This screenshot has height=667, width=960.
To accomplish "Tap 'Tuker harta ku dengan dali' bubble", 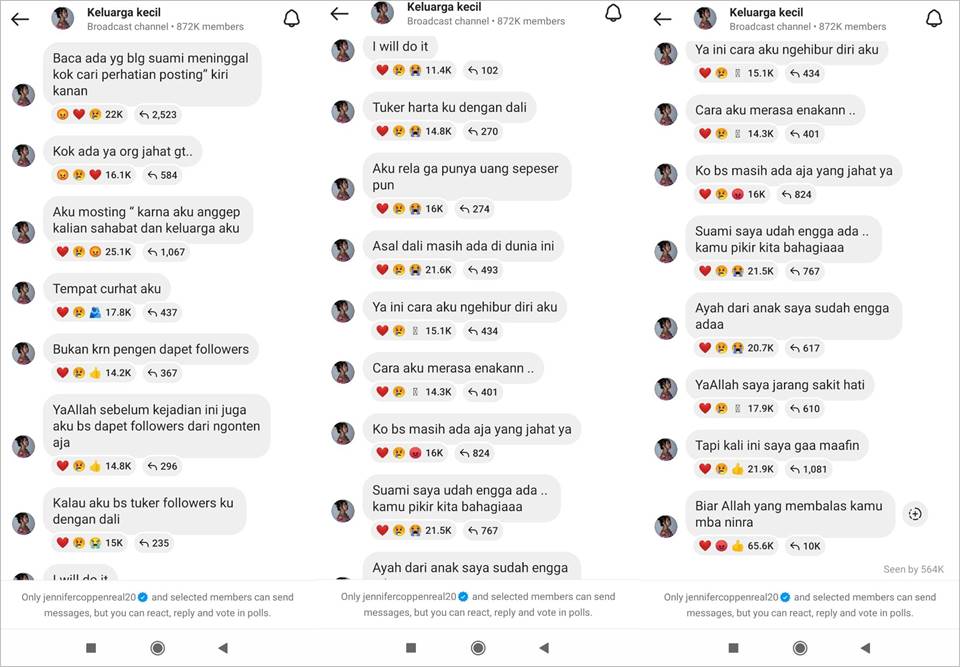I will (449, 107).
